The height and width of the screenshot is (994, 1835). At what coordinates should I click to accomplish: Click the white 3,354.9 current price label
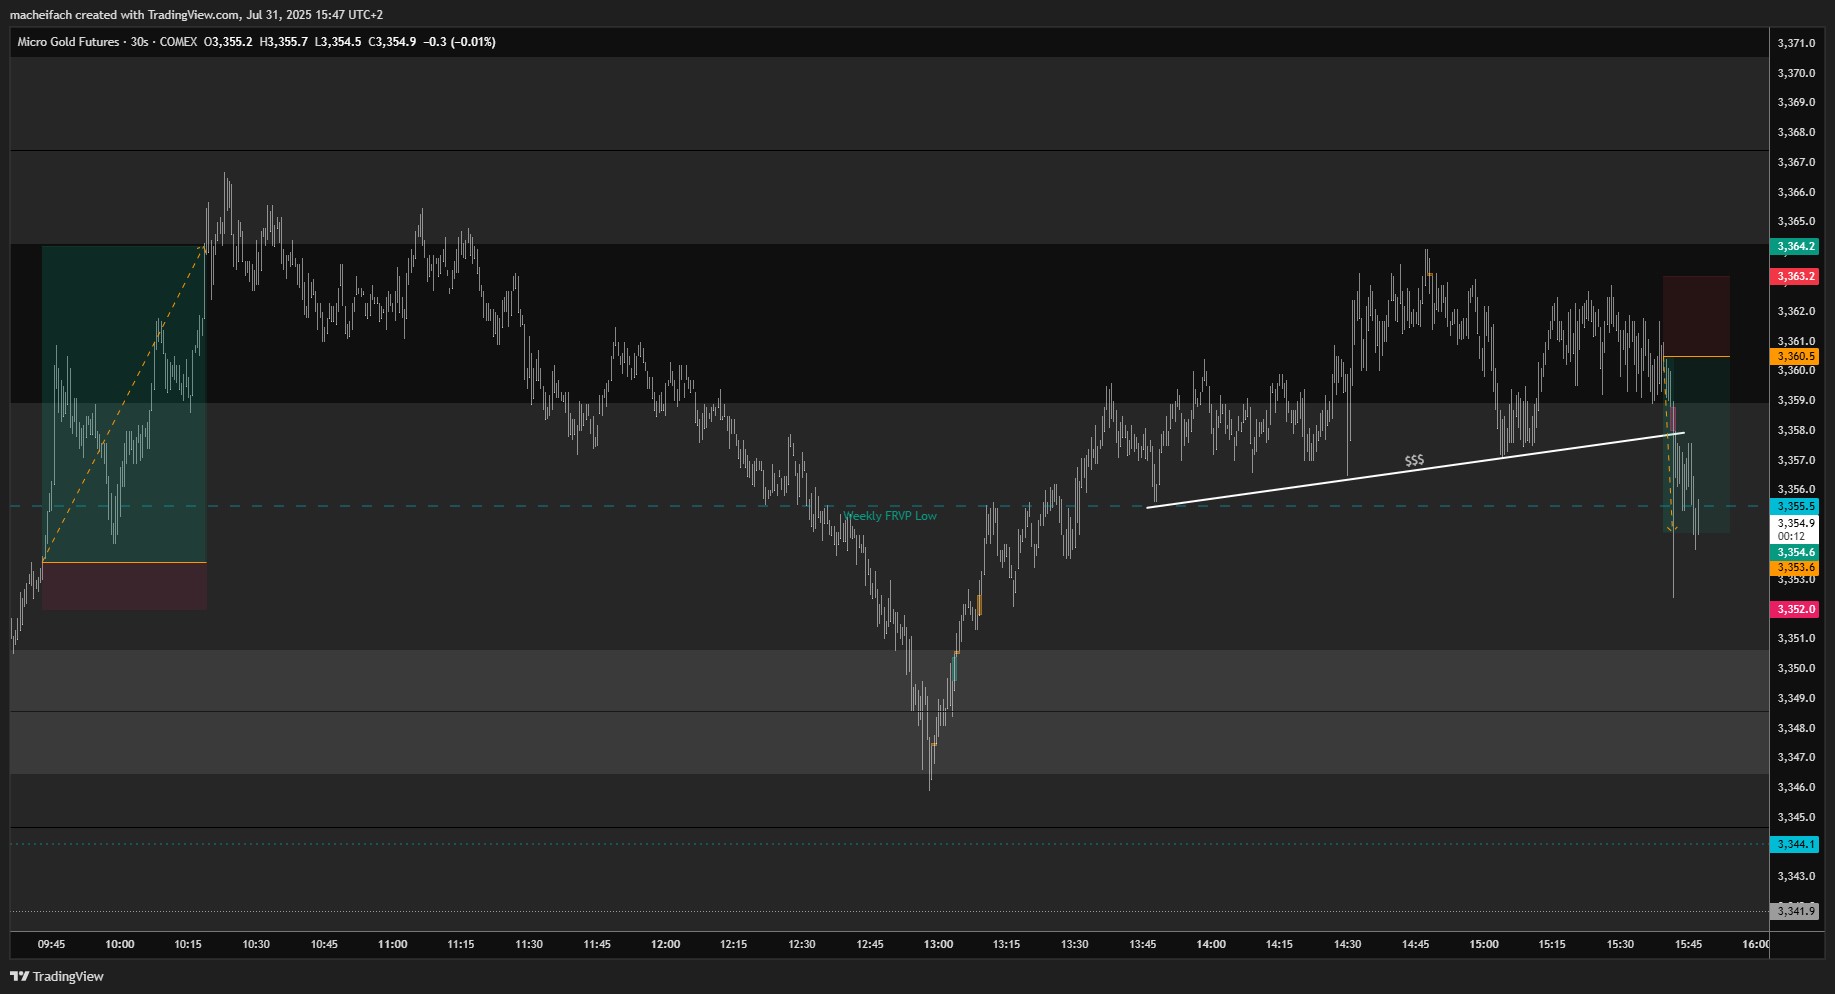(x=1795, y=523)
